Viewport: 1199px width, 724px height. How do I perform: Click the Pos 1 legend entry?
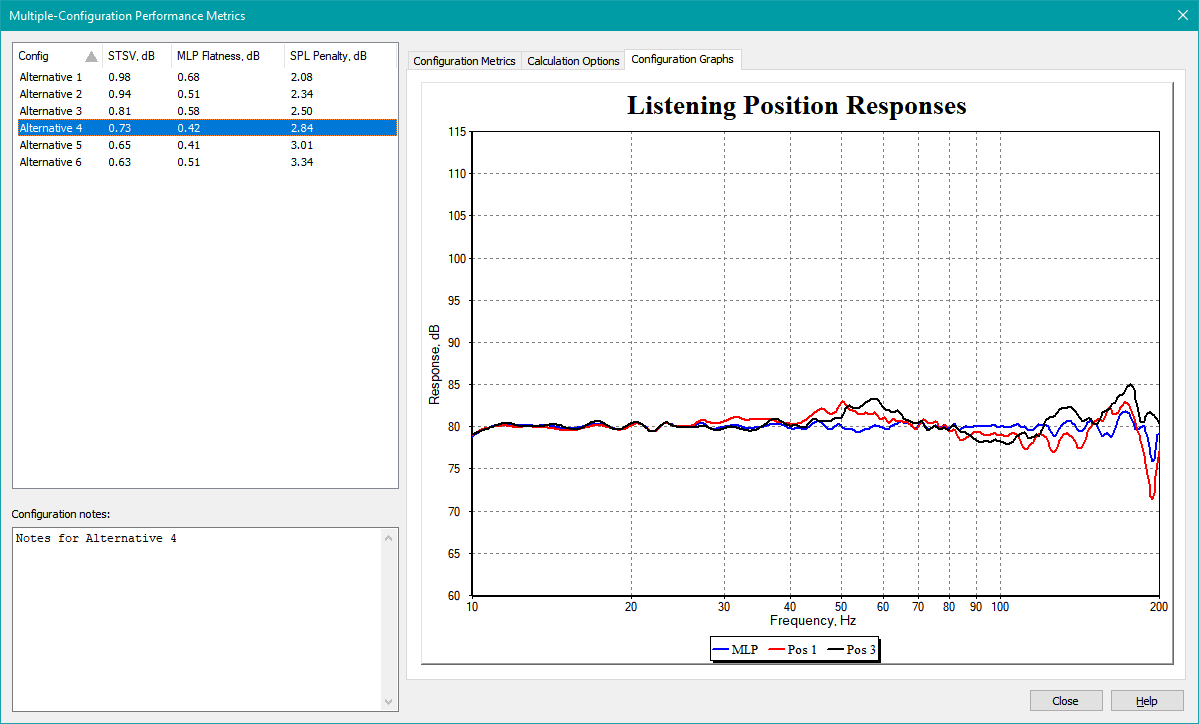tap(792, 650)
